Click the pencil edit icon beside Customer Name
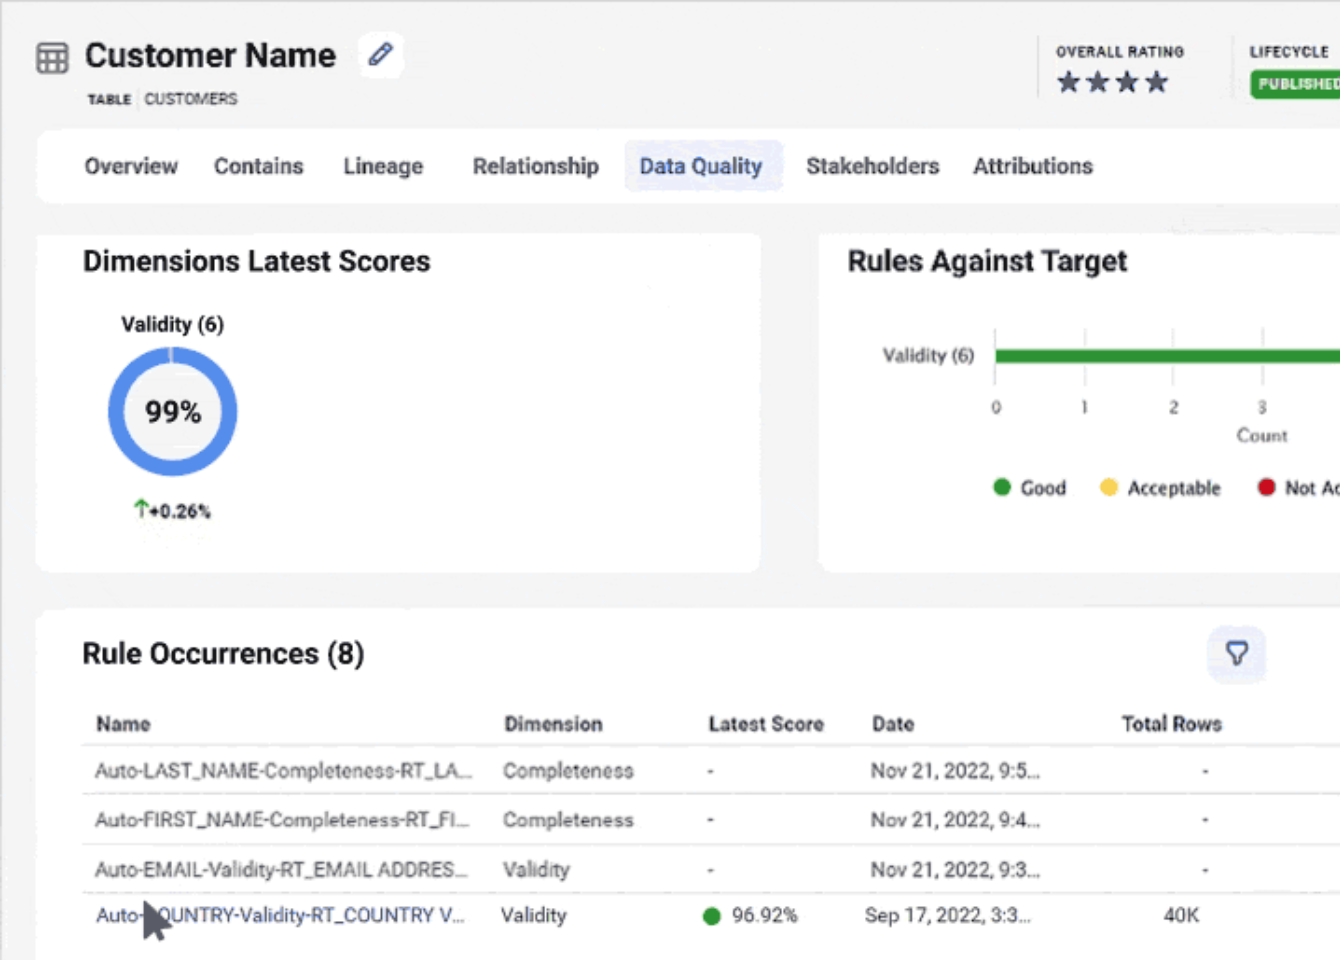Image resolution: width=1340 pixels, height=960 pixels. (380, 54)
